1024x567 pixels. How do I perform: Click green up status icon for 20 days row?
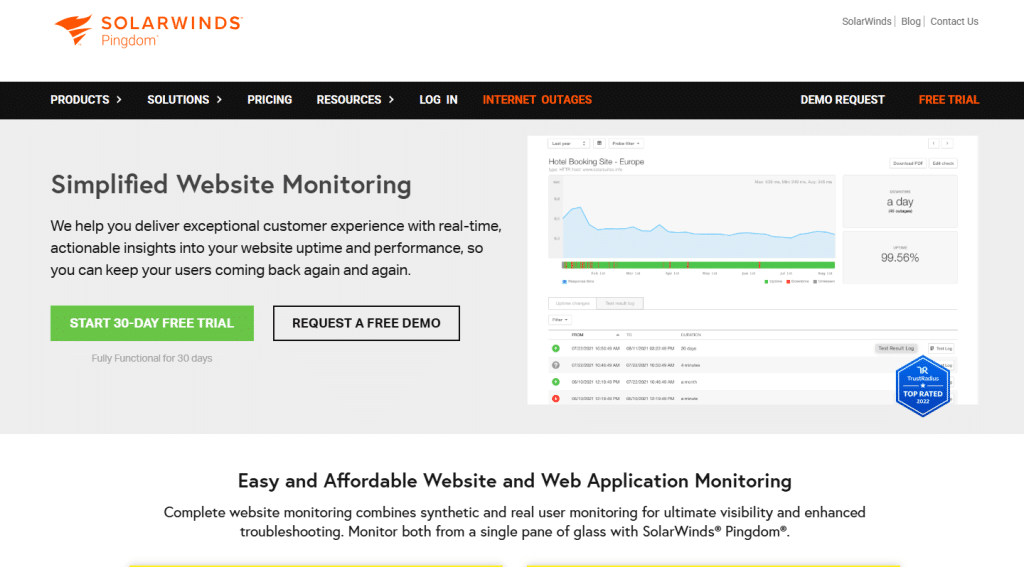(556, 349)
